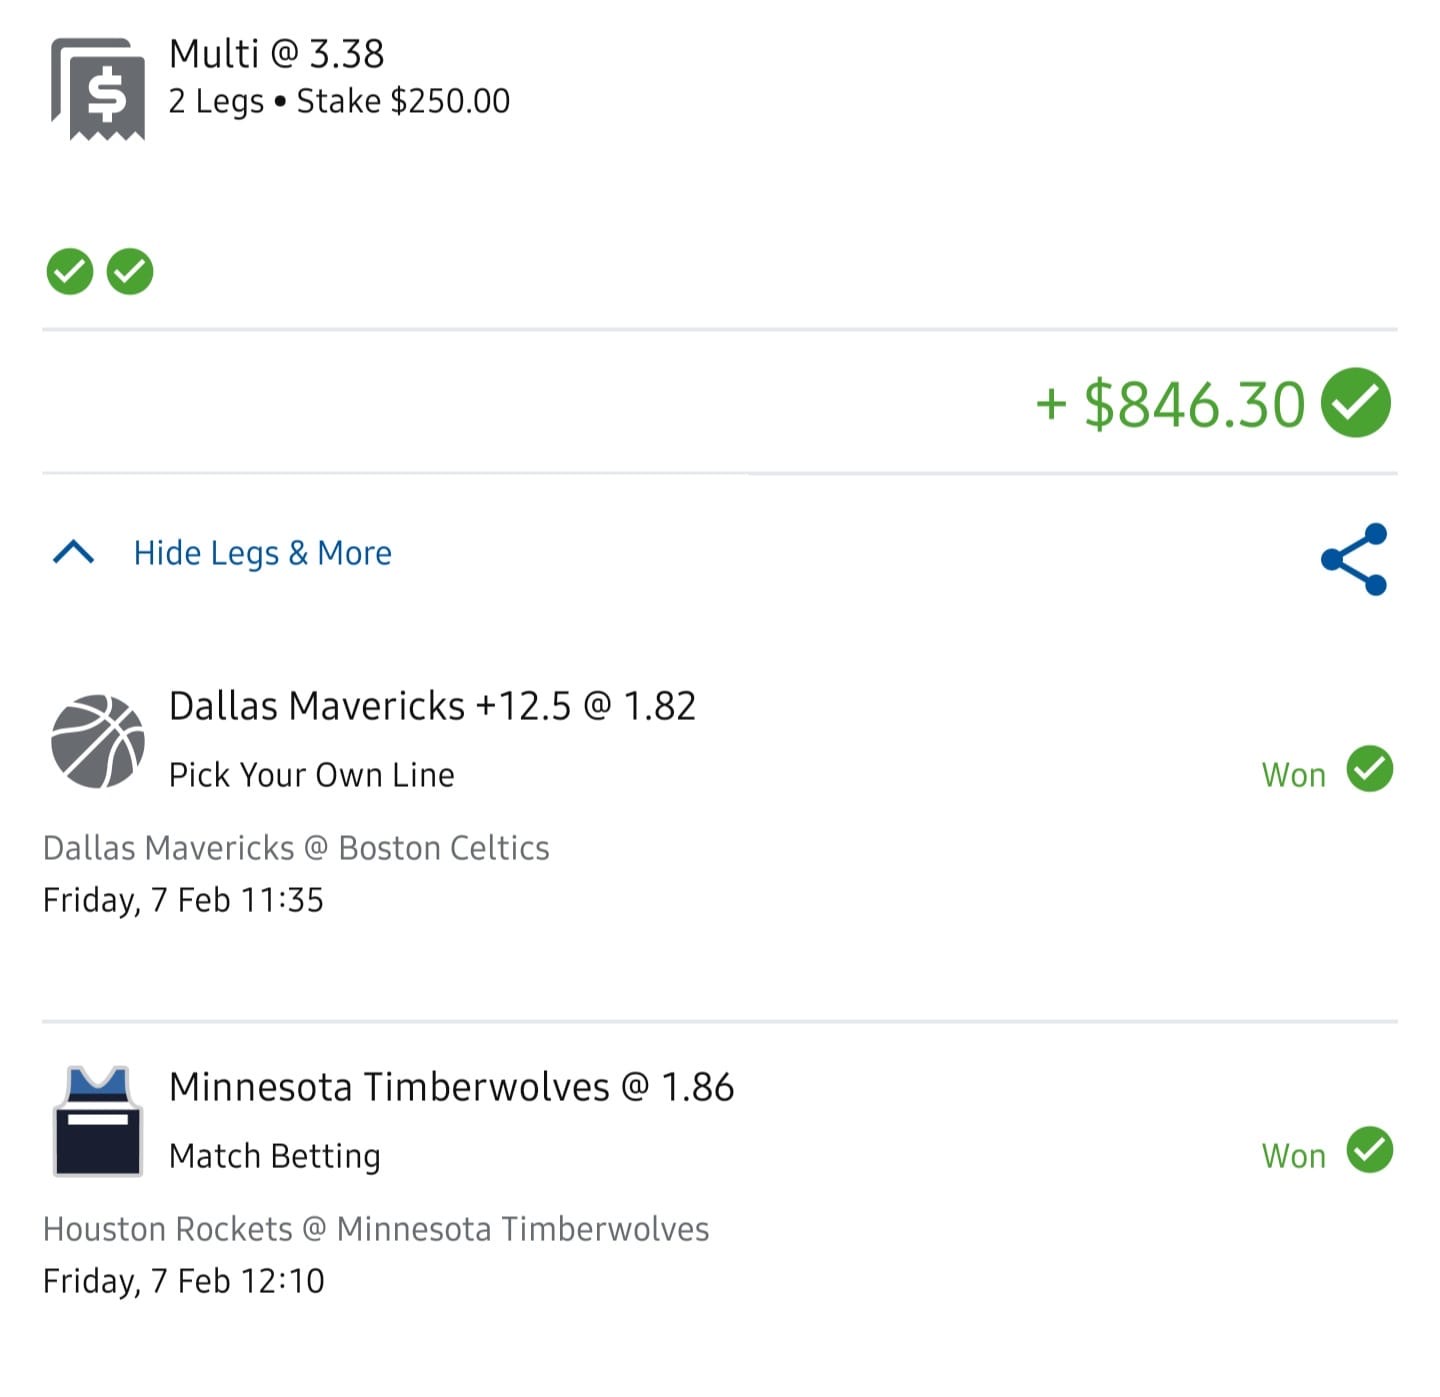Open Houston Rockets @ Minnesota Timberwolves match
1440x1397 pixels.
pos(376,1229)
